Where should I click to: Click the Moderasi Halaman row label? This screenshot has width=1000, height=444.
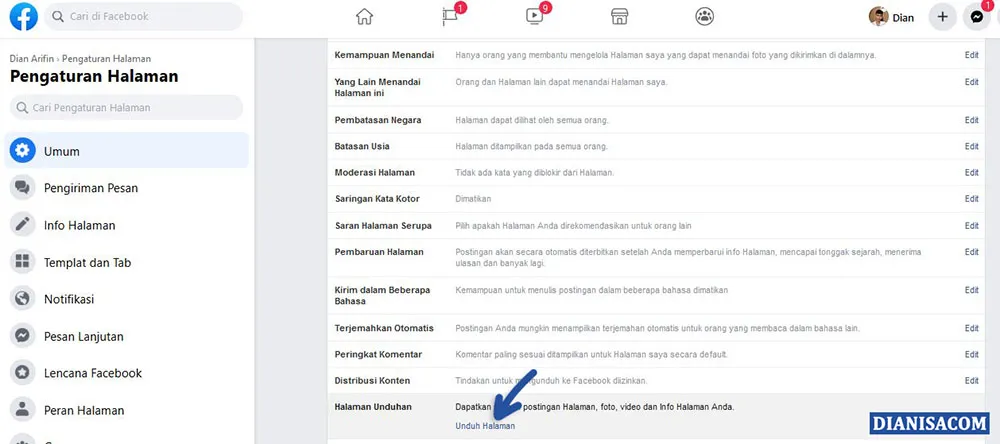point(374,172)
